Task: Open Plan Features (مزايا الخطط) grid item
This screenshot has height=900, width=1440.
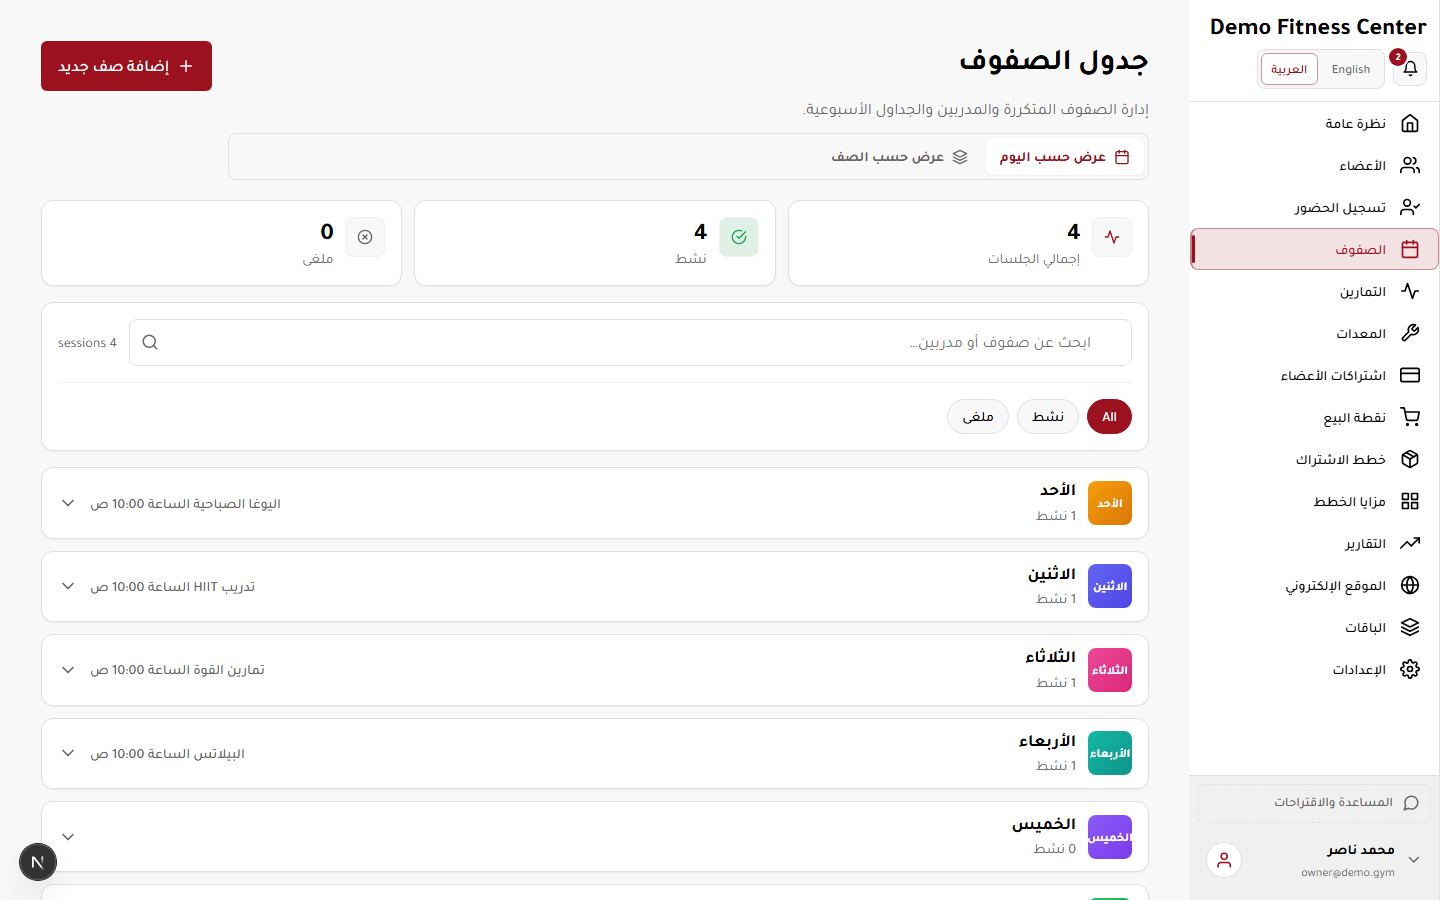Action: tap(1314, 501)
